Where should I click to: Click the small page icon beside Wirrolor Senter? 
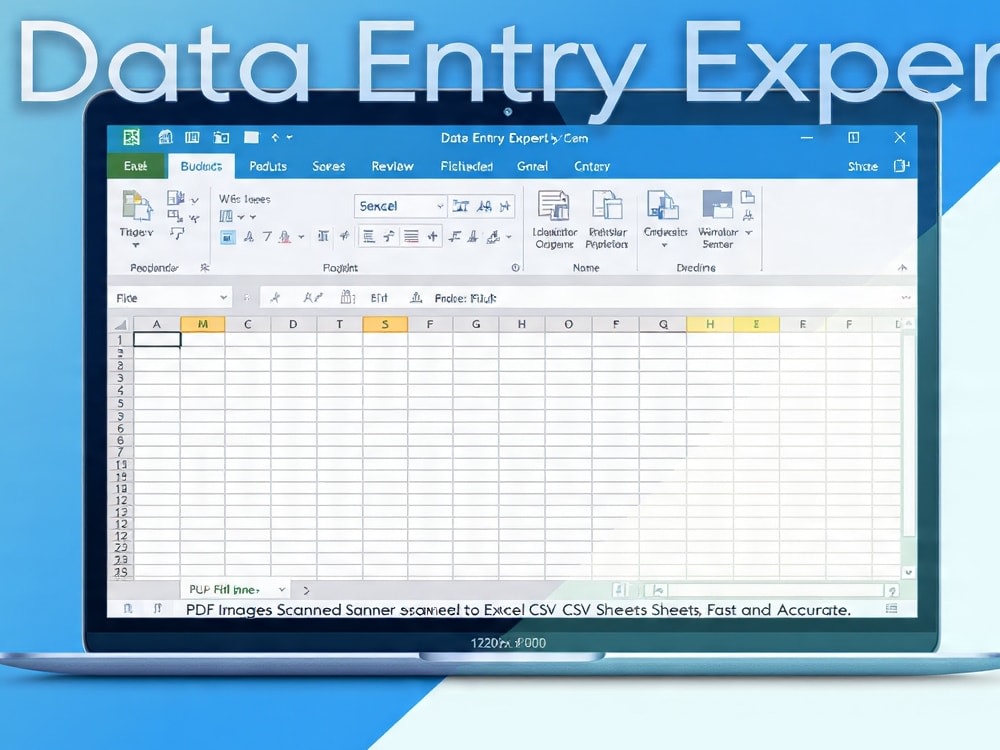point(748,196)
